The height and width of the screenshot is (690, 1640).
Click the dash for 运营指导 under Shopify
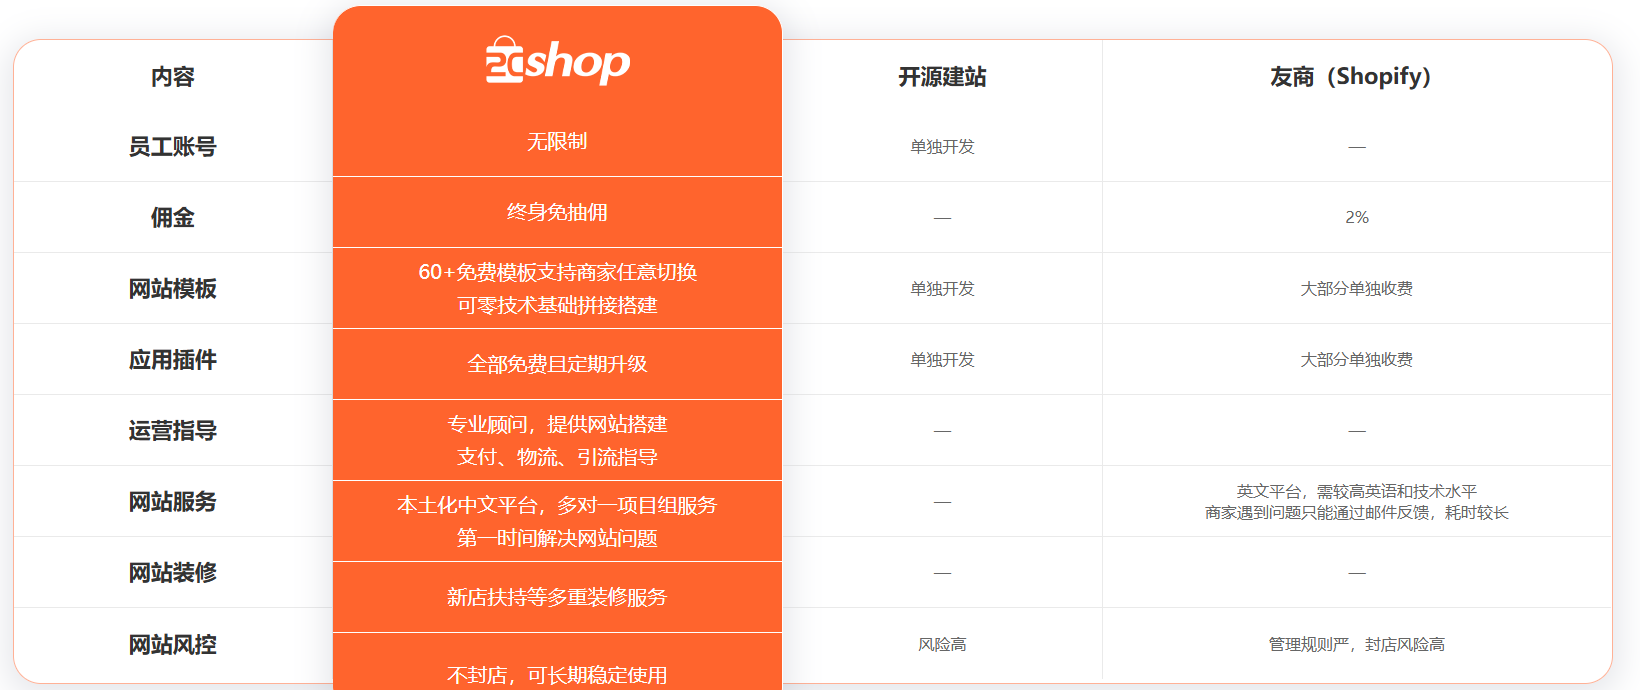(x=1356, y=431)
